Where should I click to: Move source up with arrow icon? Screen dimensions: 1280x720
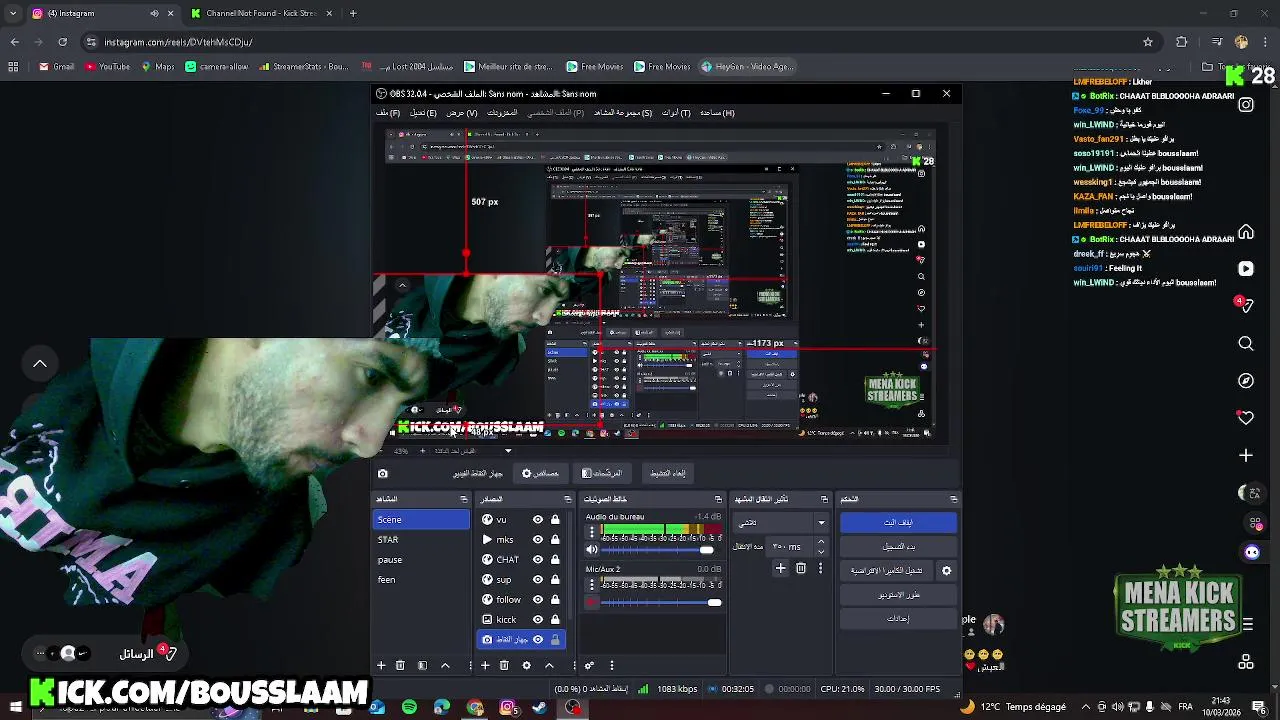(x=549, y=665)
